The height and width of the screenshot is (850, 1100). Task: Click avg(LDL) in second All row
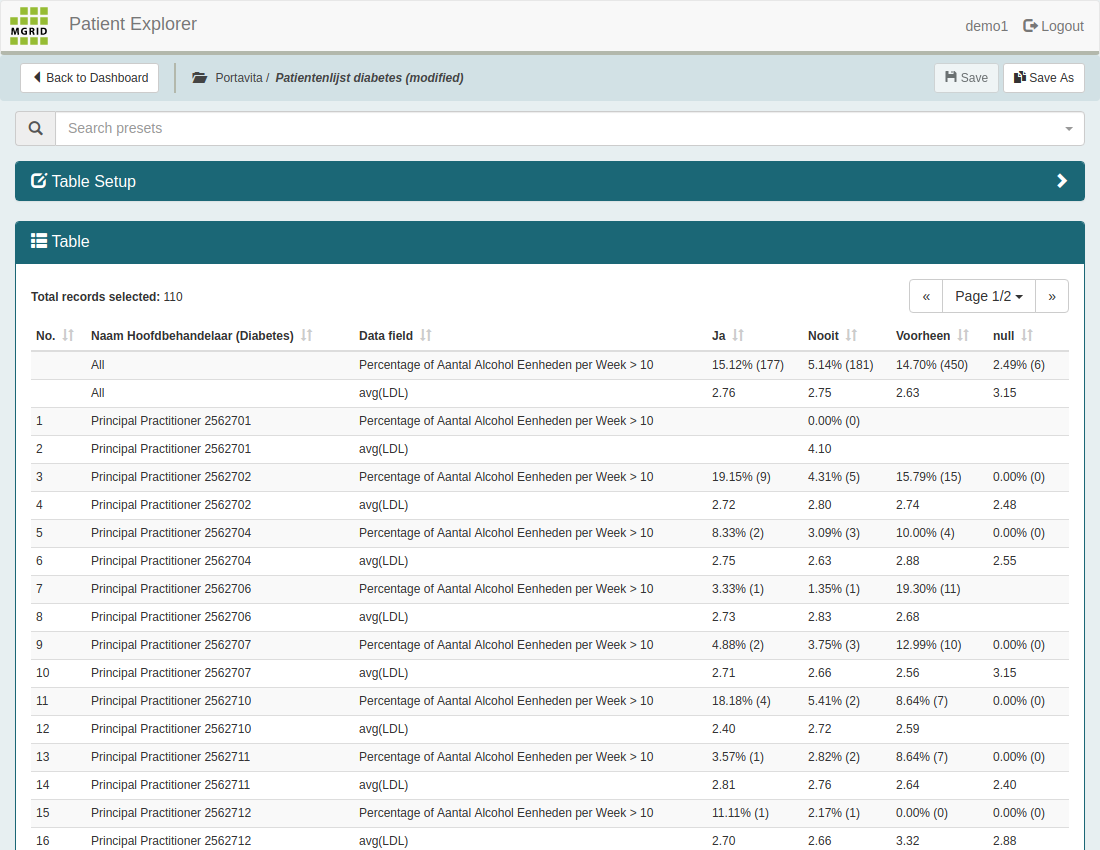(x=383, y=393)
